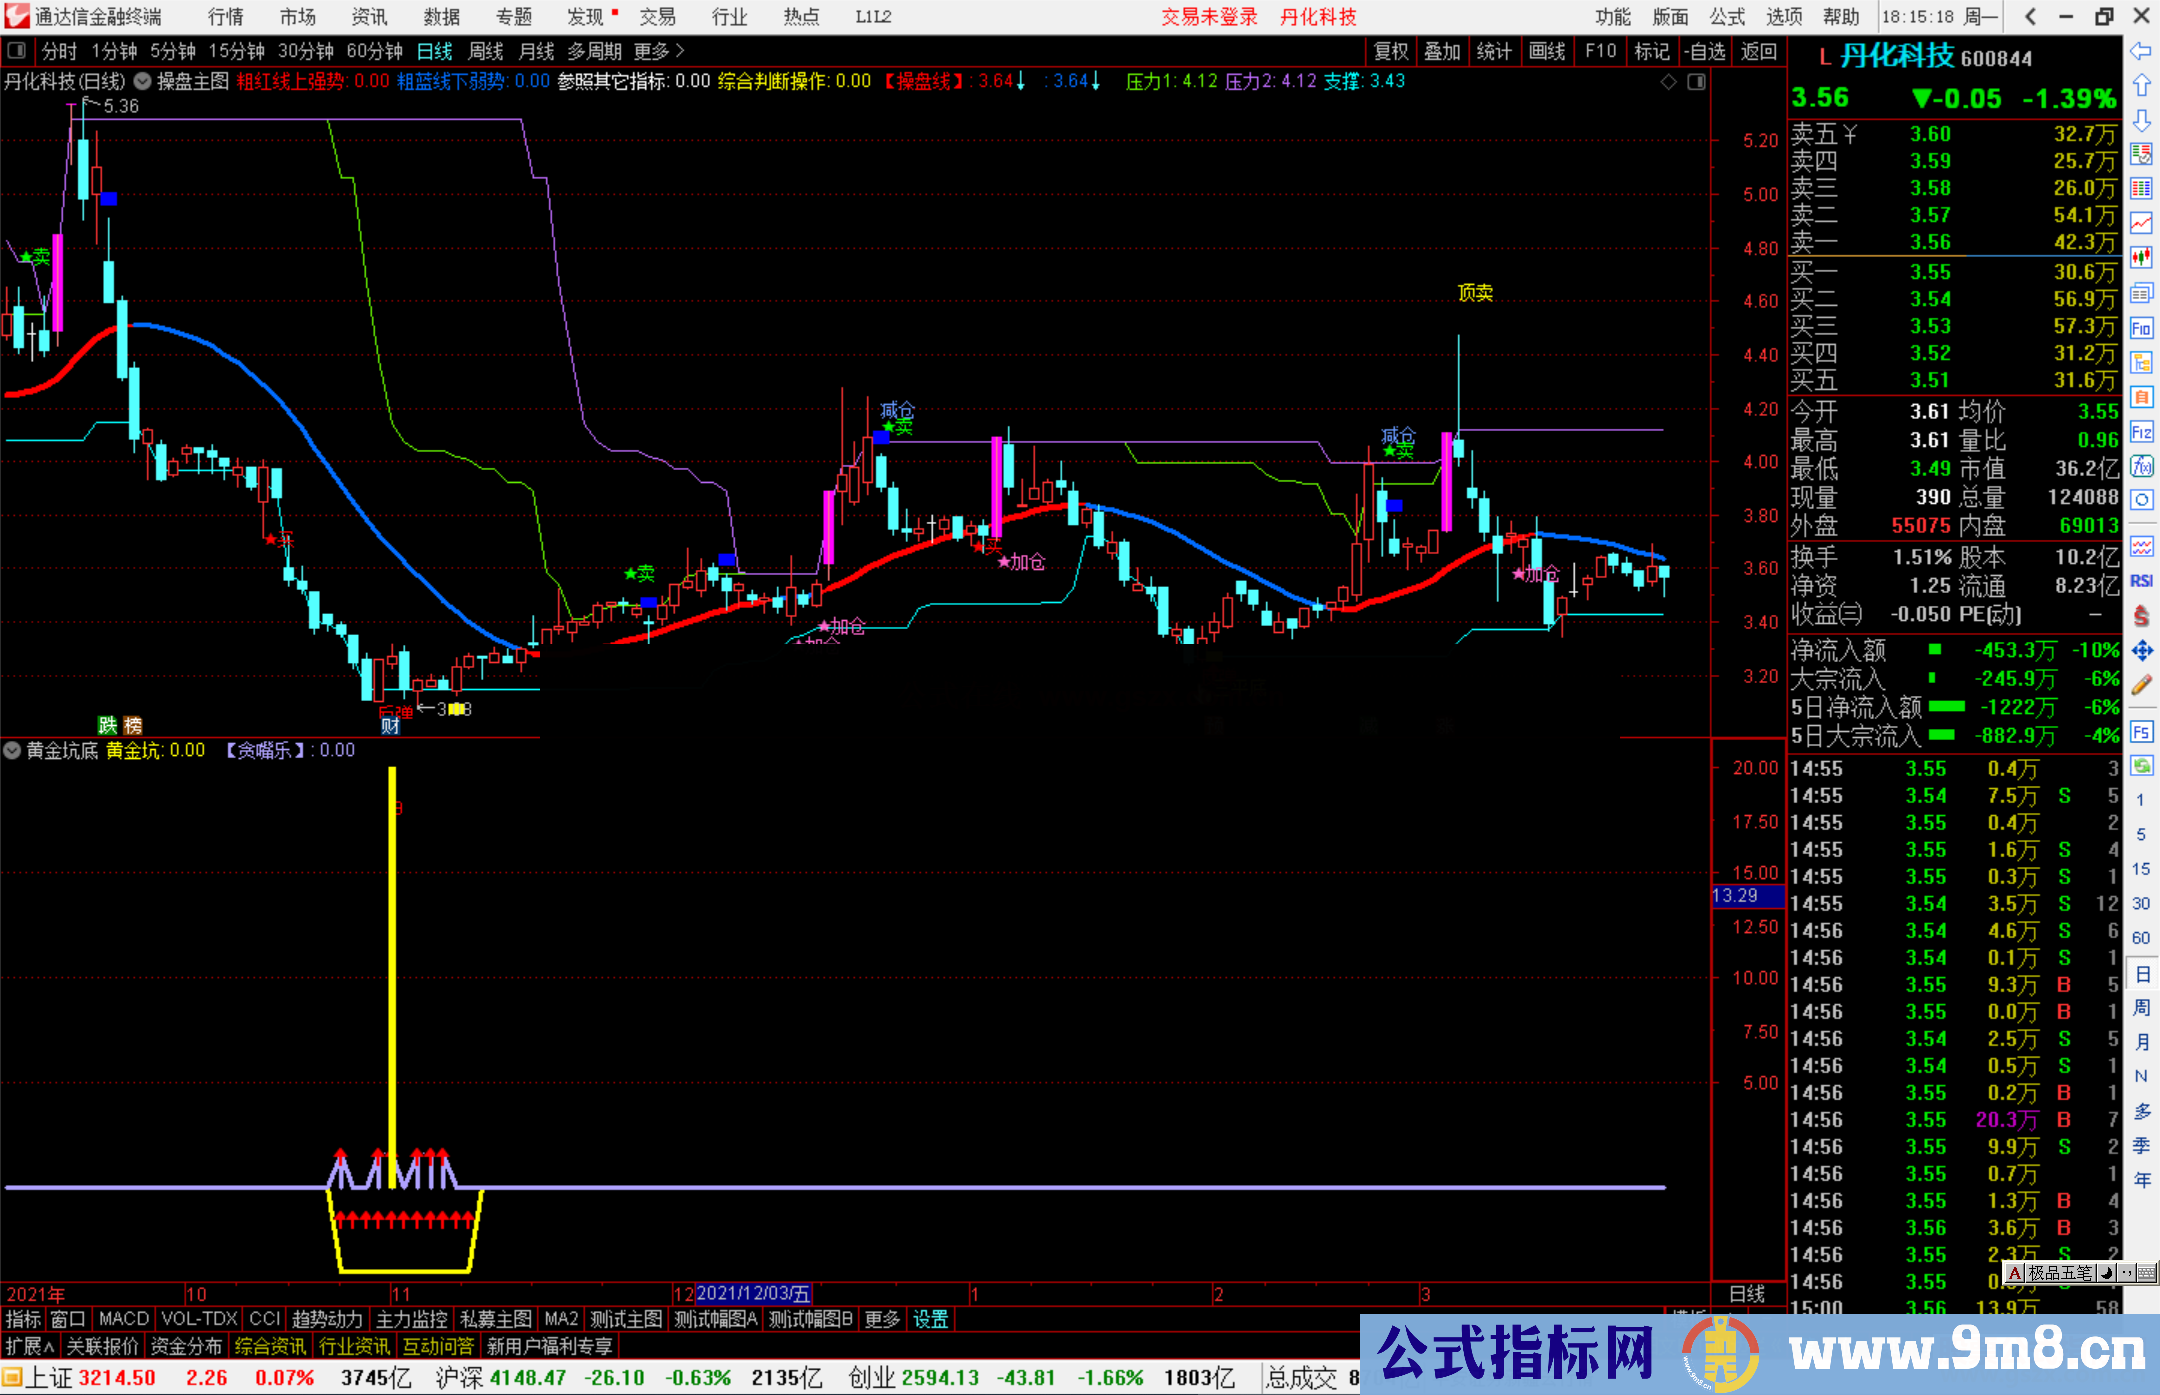Collapse the 操盘主图 panel circle toggle

(x=142, y=82)
